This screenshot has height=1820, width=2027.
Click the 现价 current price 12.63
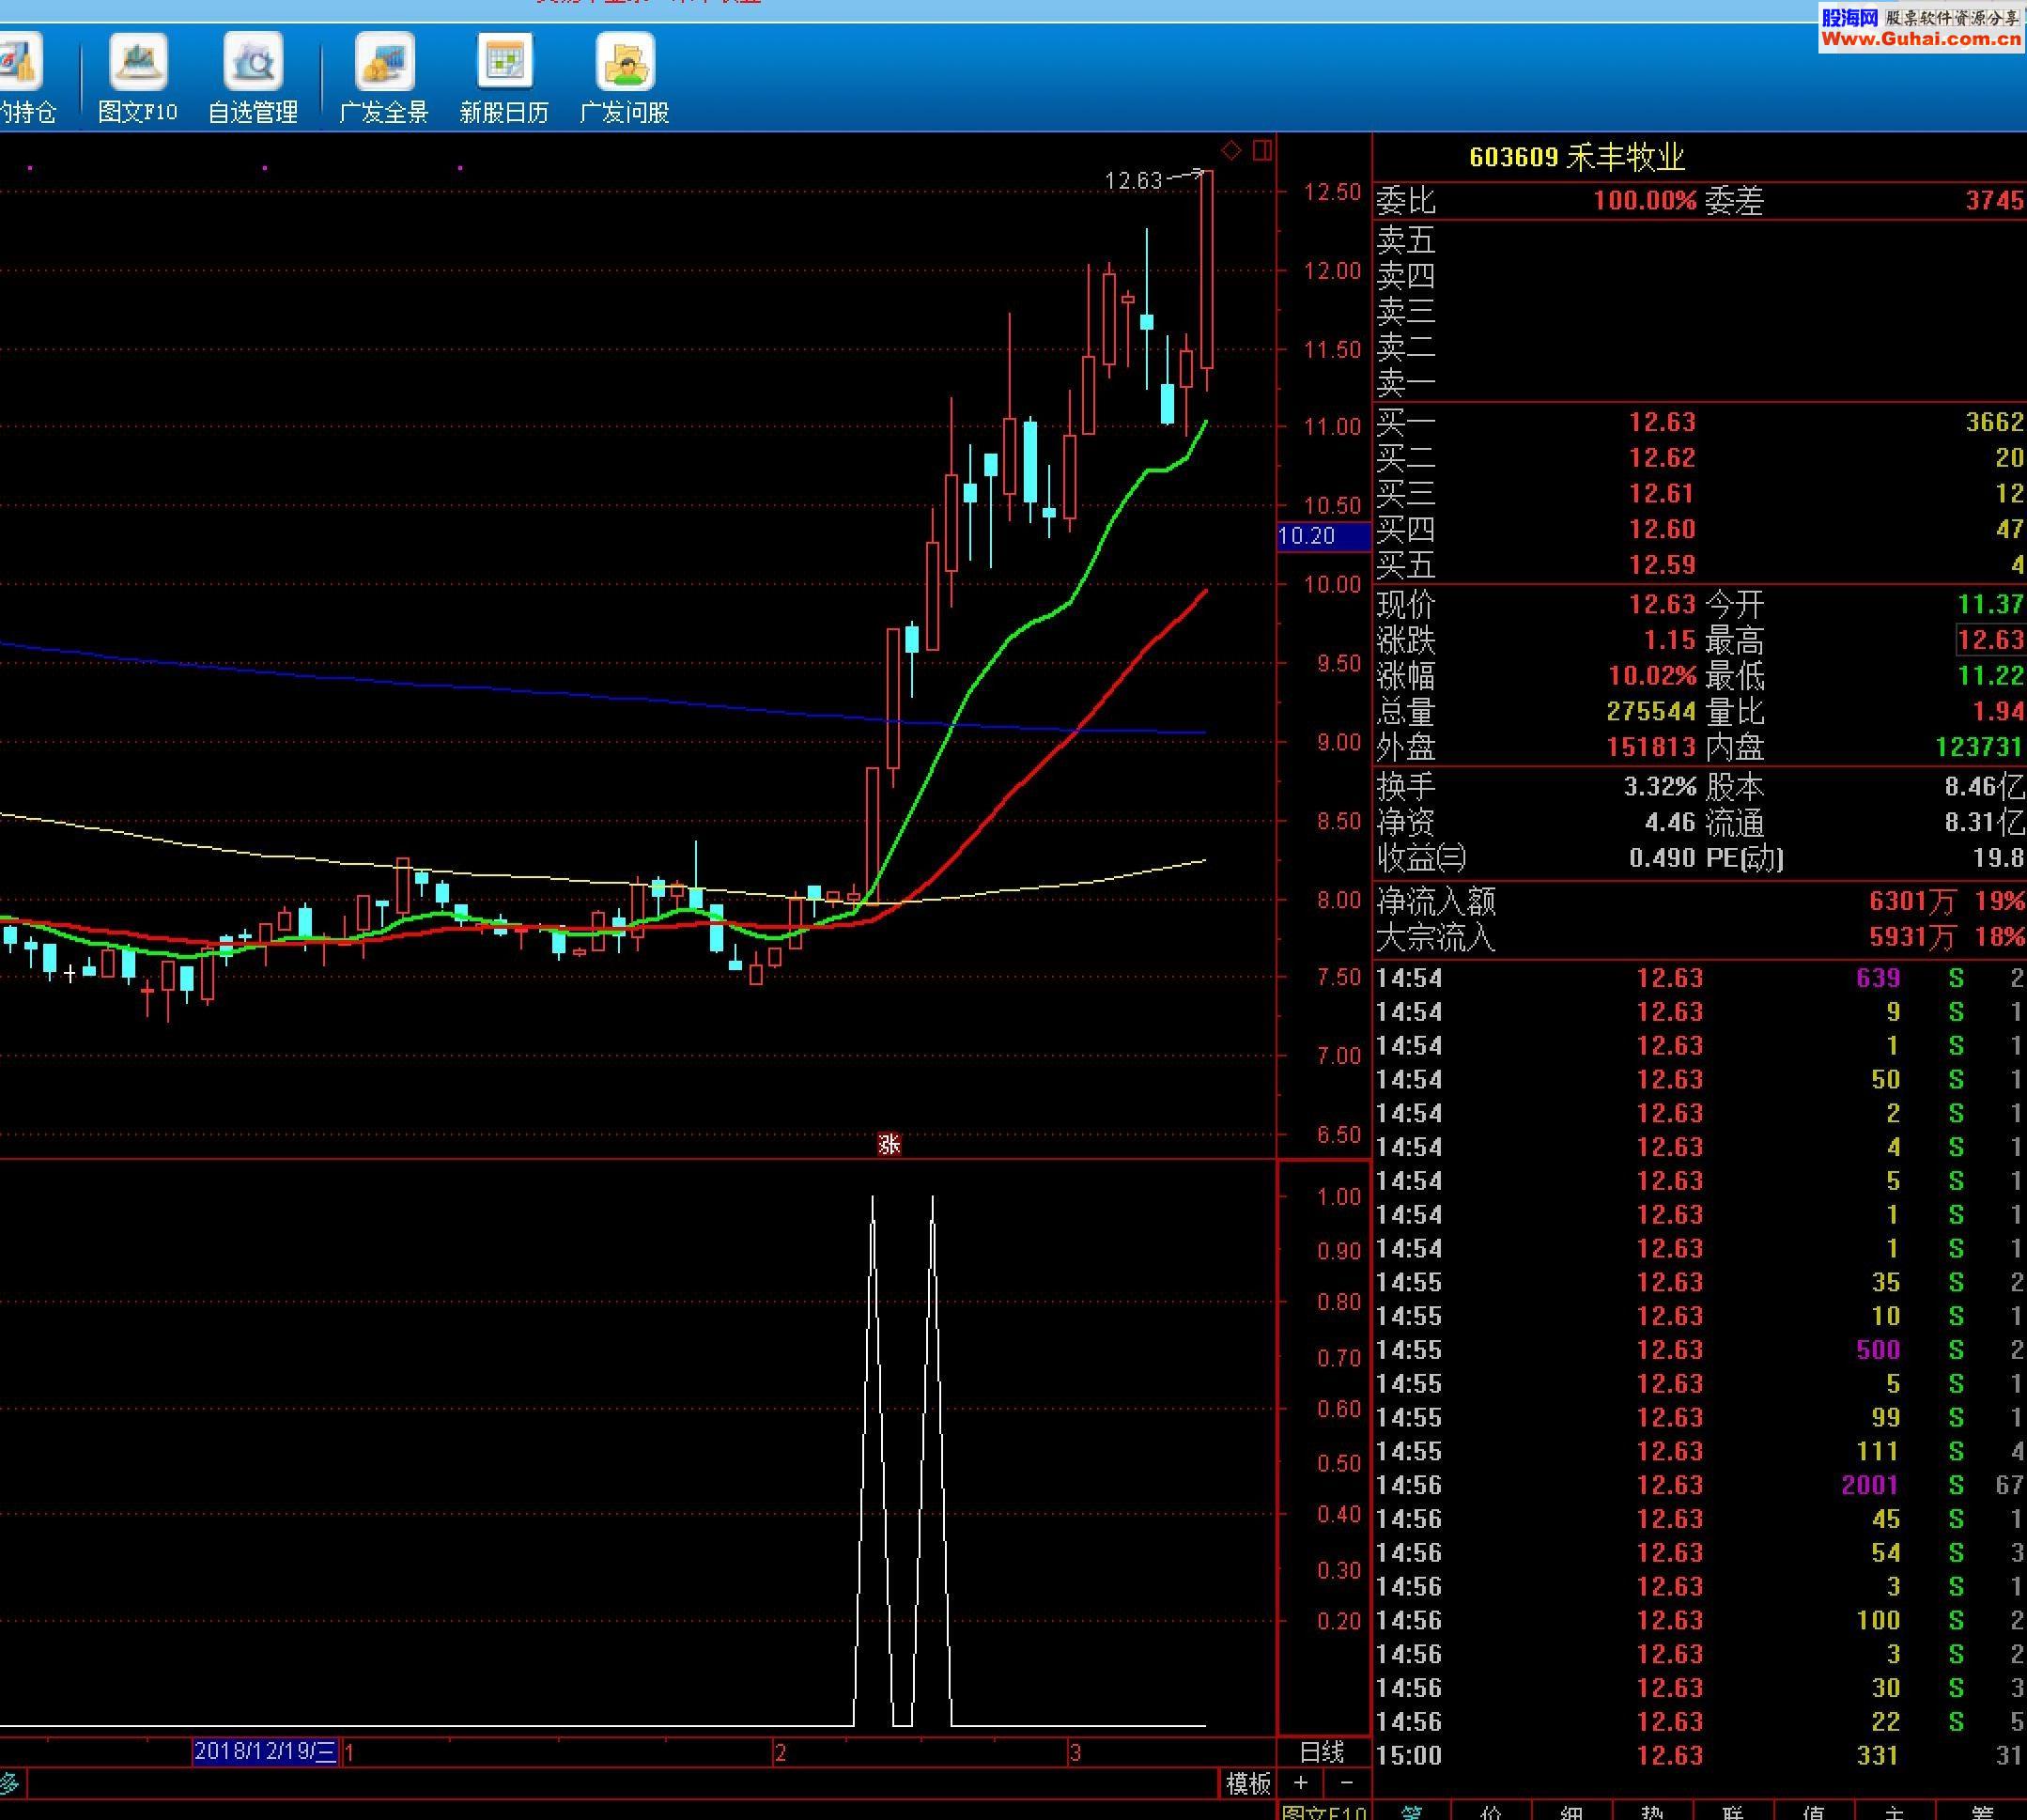pos(1662,605)
